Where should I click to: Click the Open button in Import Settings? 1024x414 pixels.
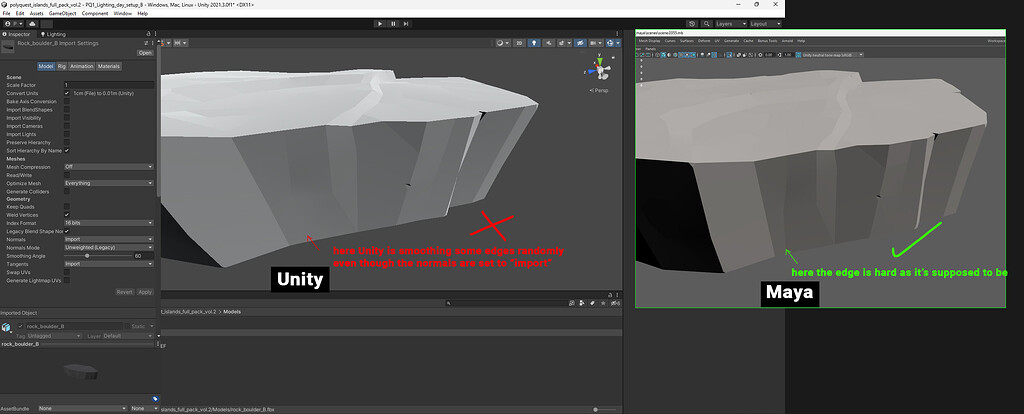pyautogui.click(x=145, y=53)
